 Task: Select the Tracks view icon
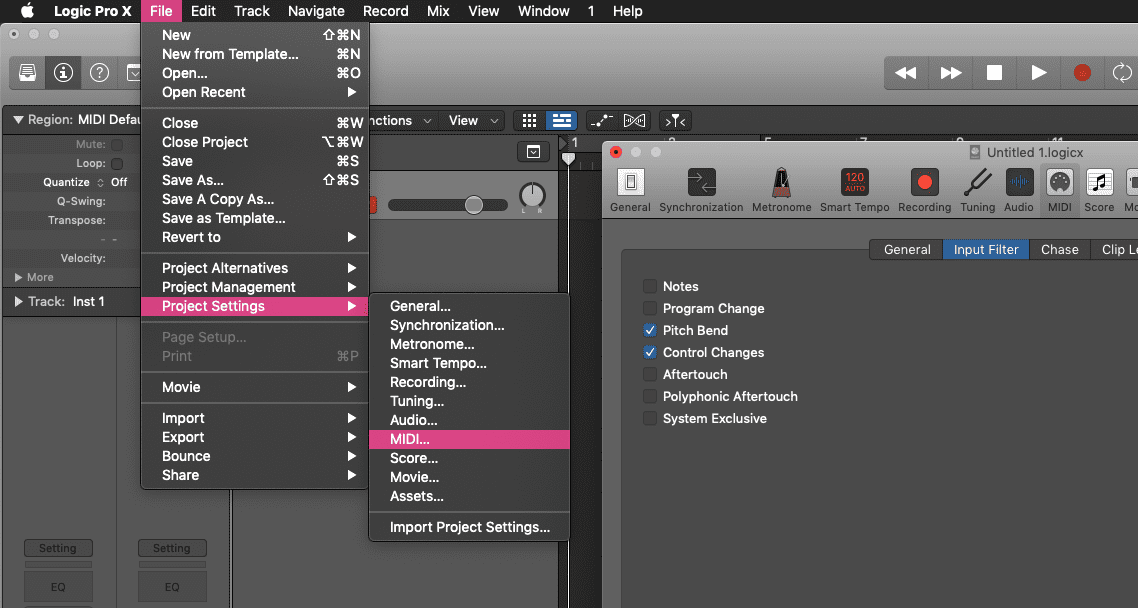(561, 120)
